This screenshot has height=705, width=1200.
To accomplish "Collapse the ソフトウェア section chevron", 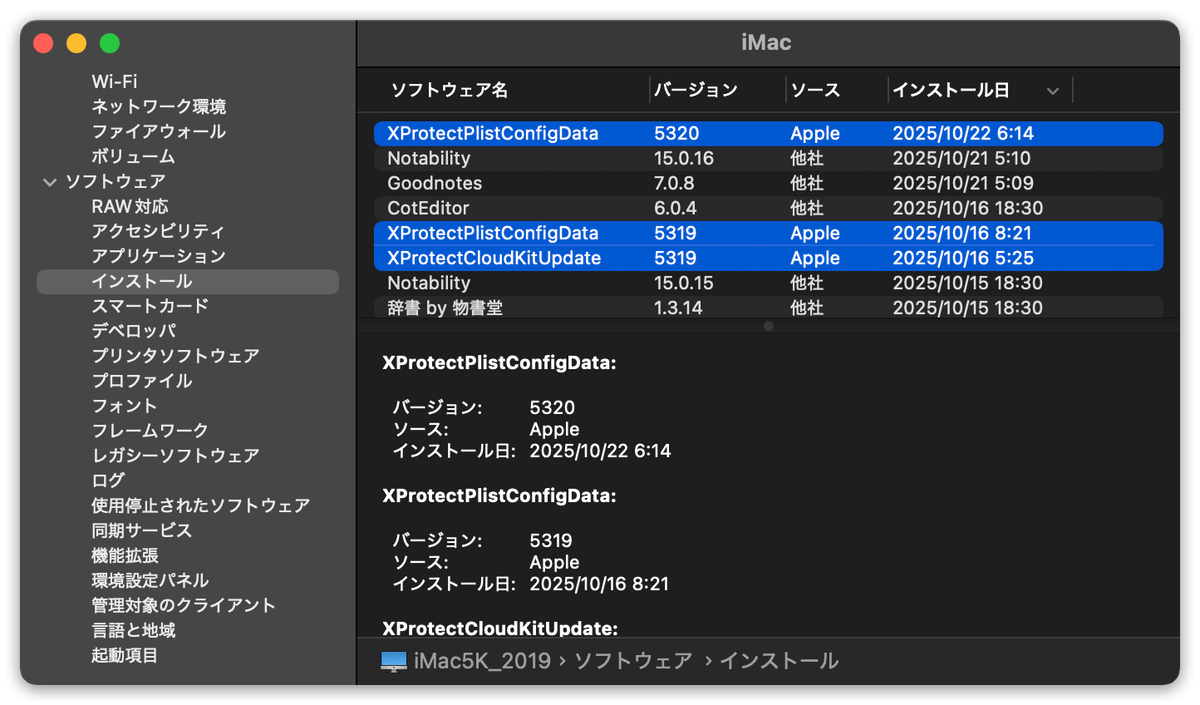I will (50, 182).
